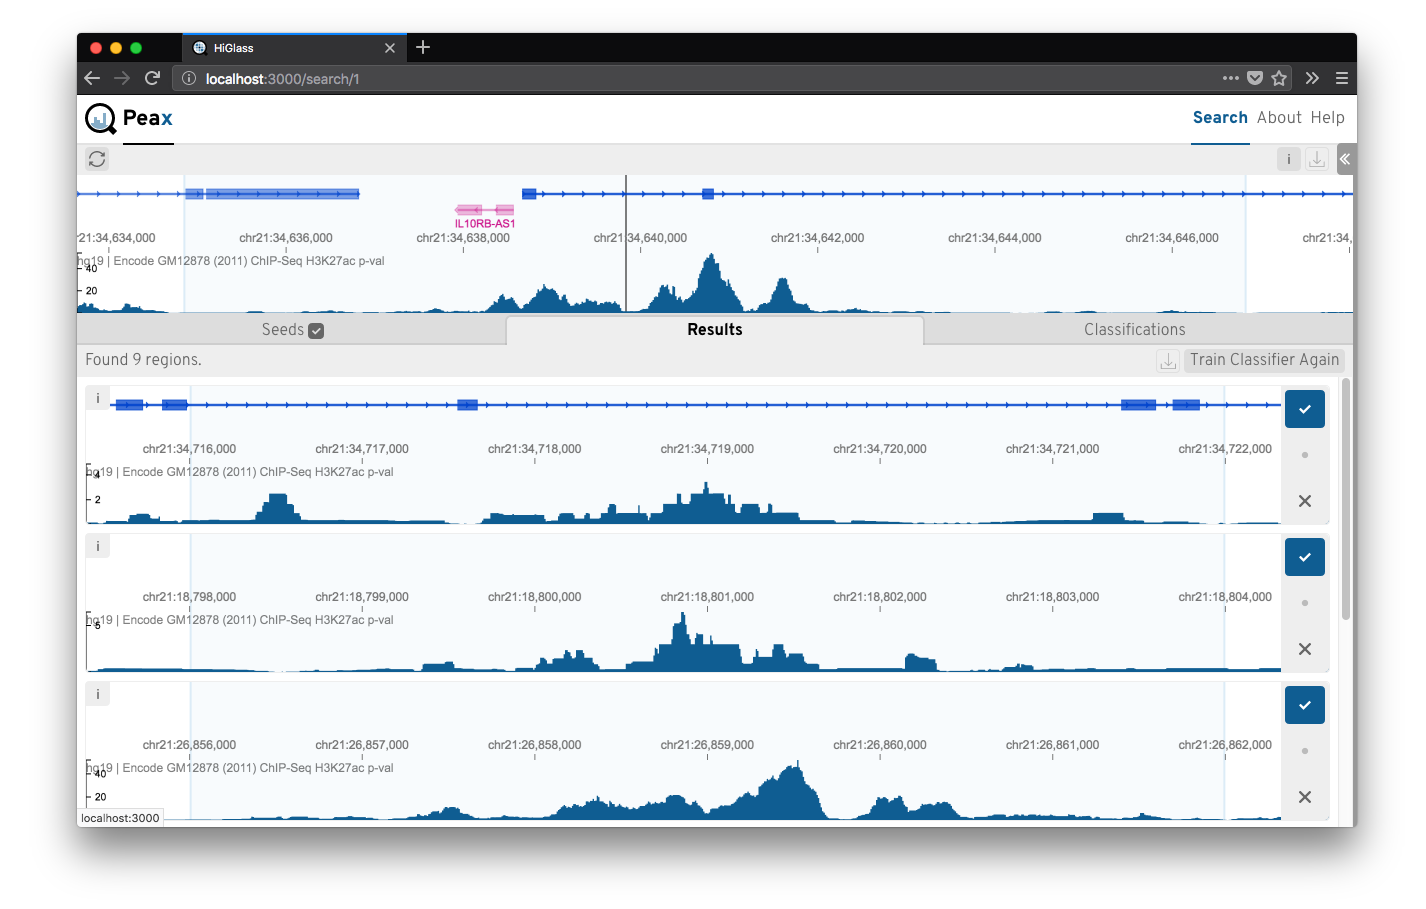Open the Help link in the header
1426x909 pixels.
1327,118
